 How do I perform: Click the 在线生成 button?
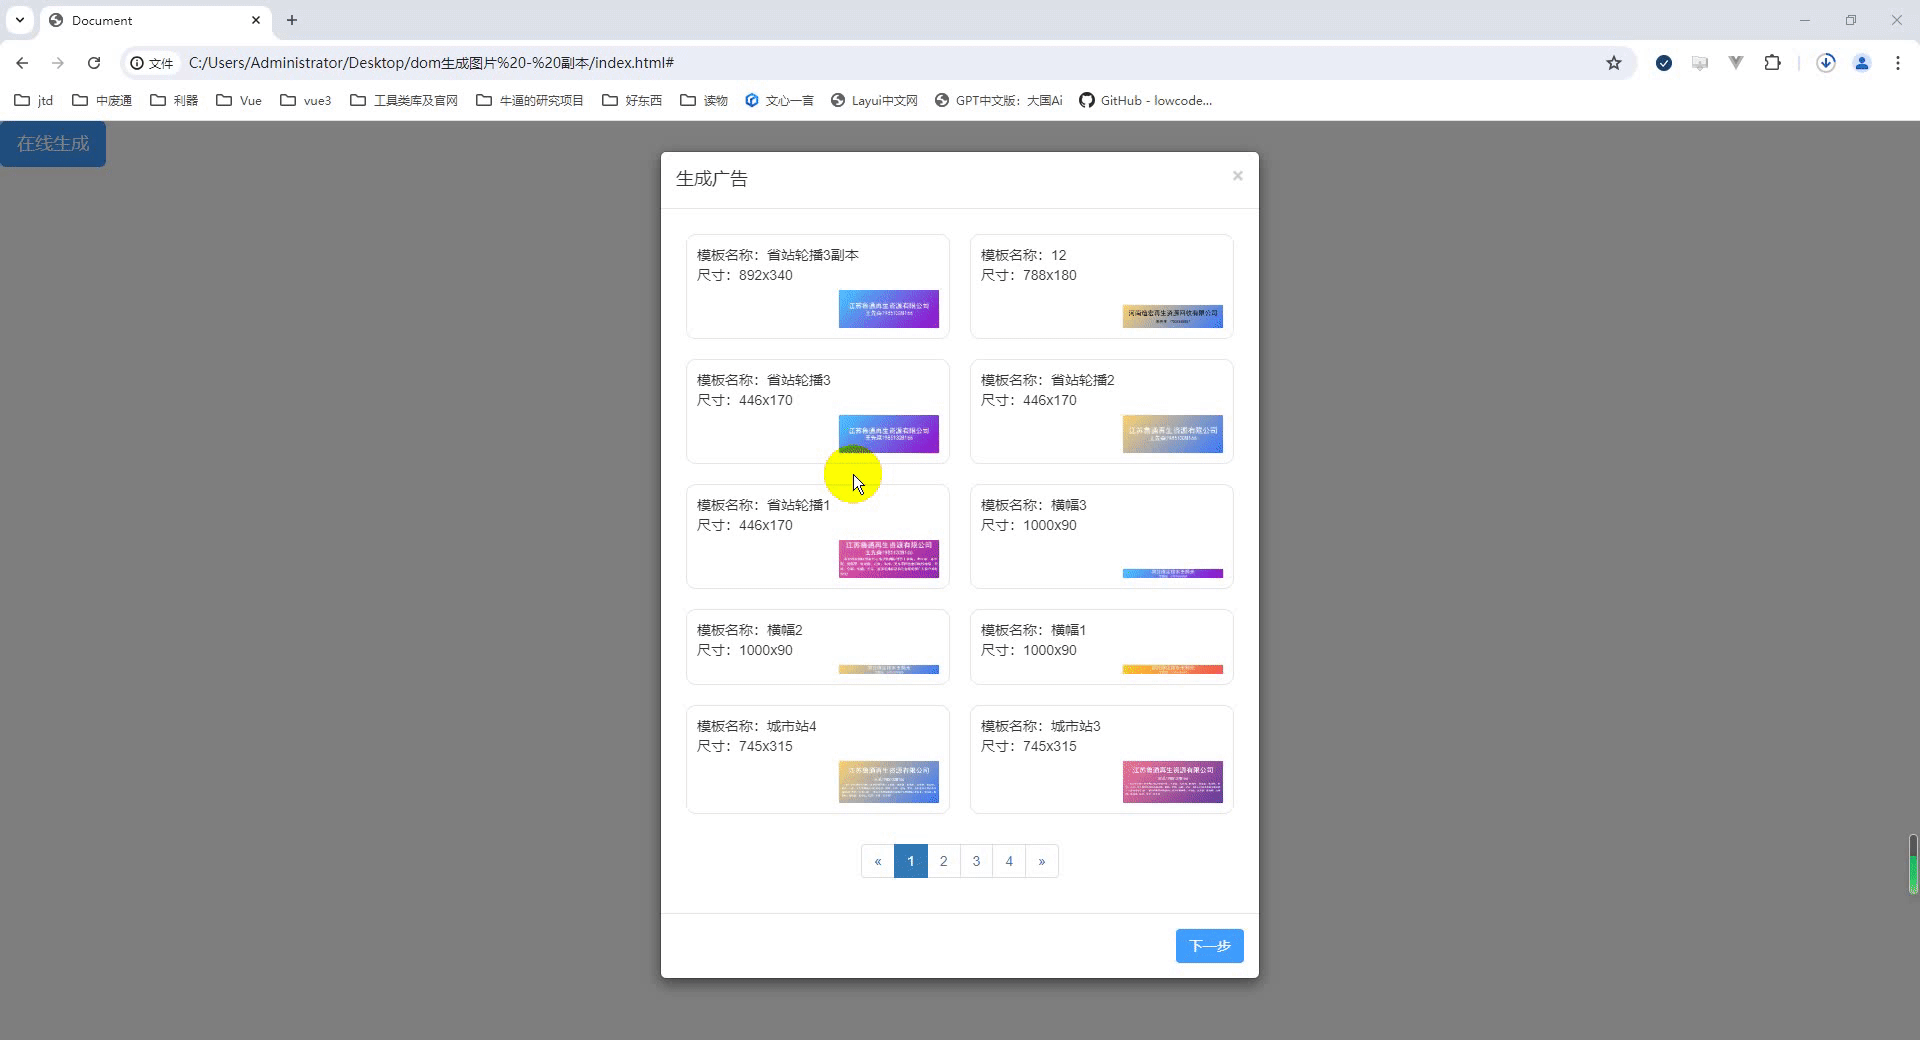pyautogui.click(x=53, y=144)
